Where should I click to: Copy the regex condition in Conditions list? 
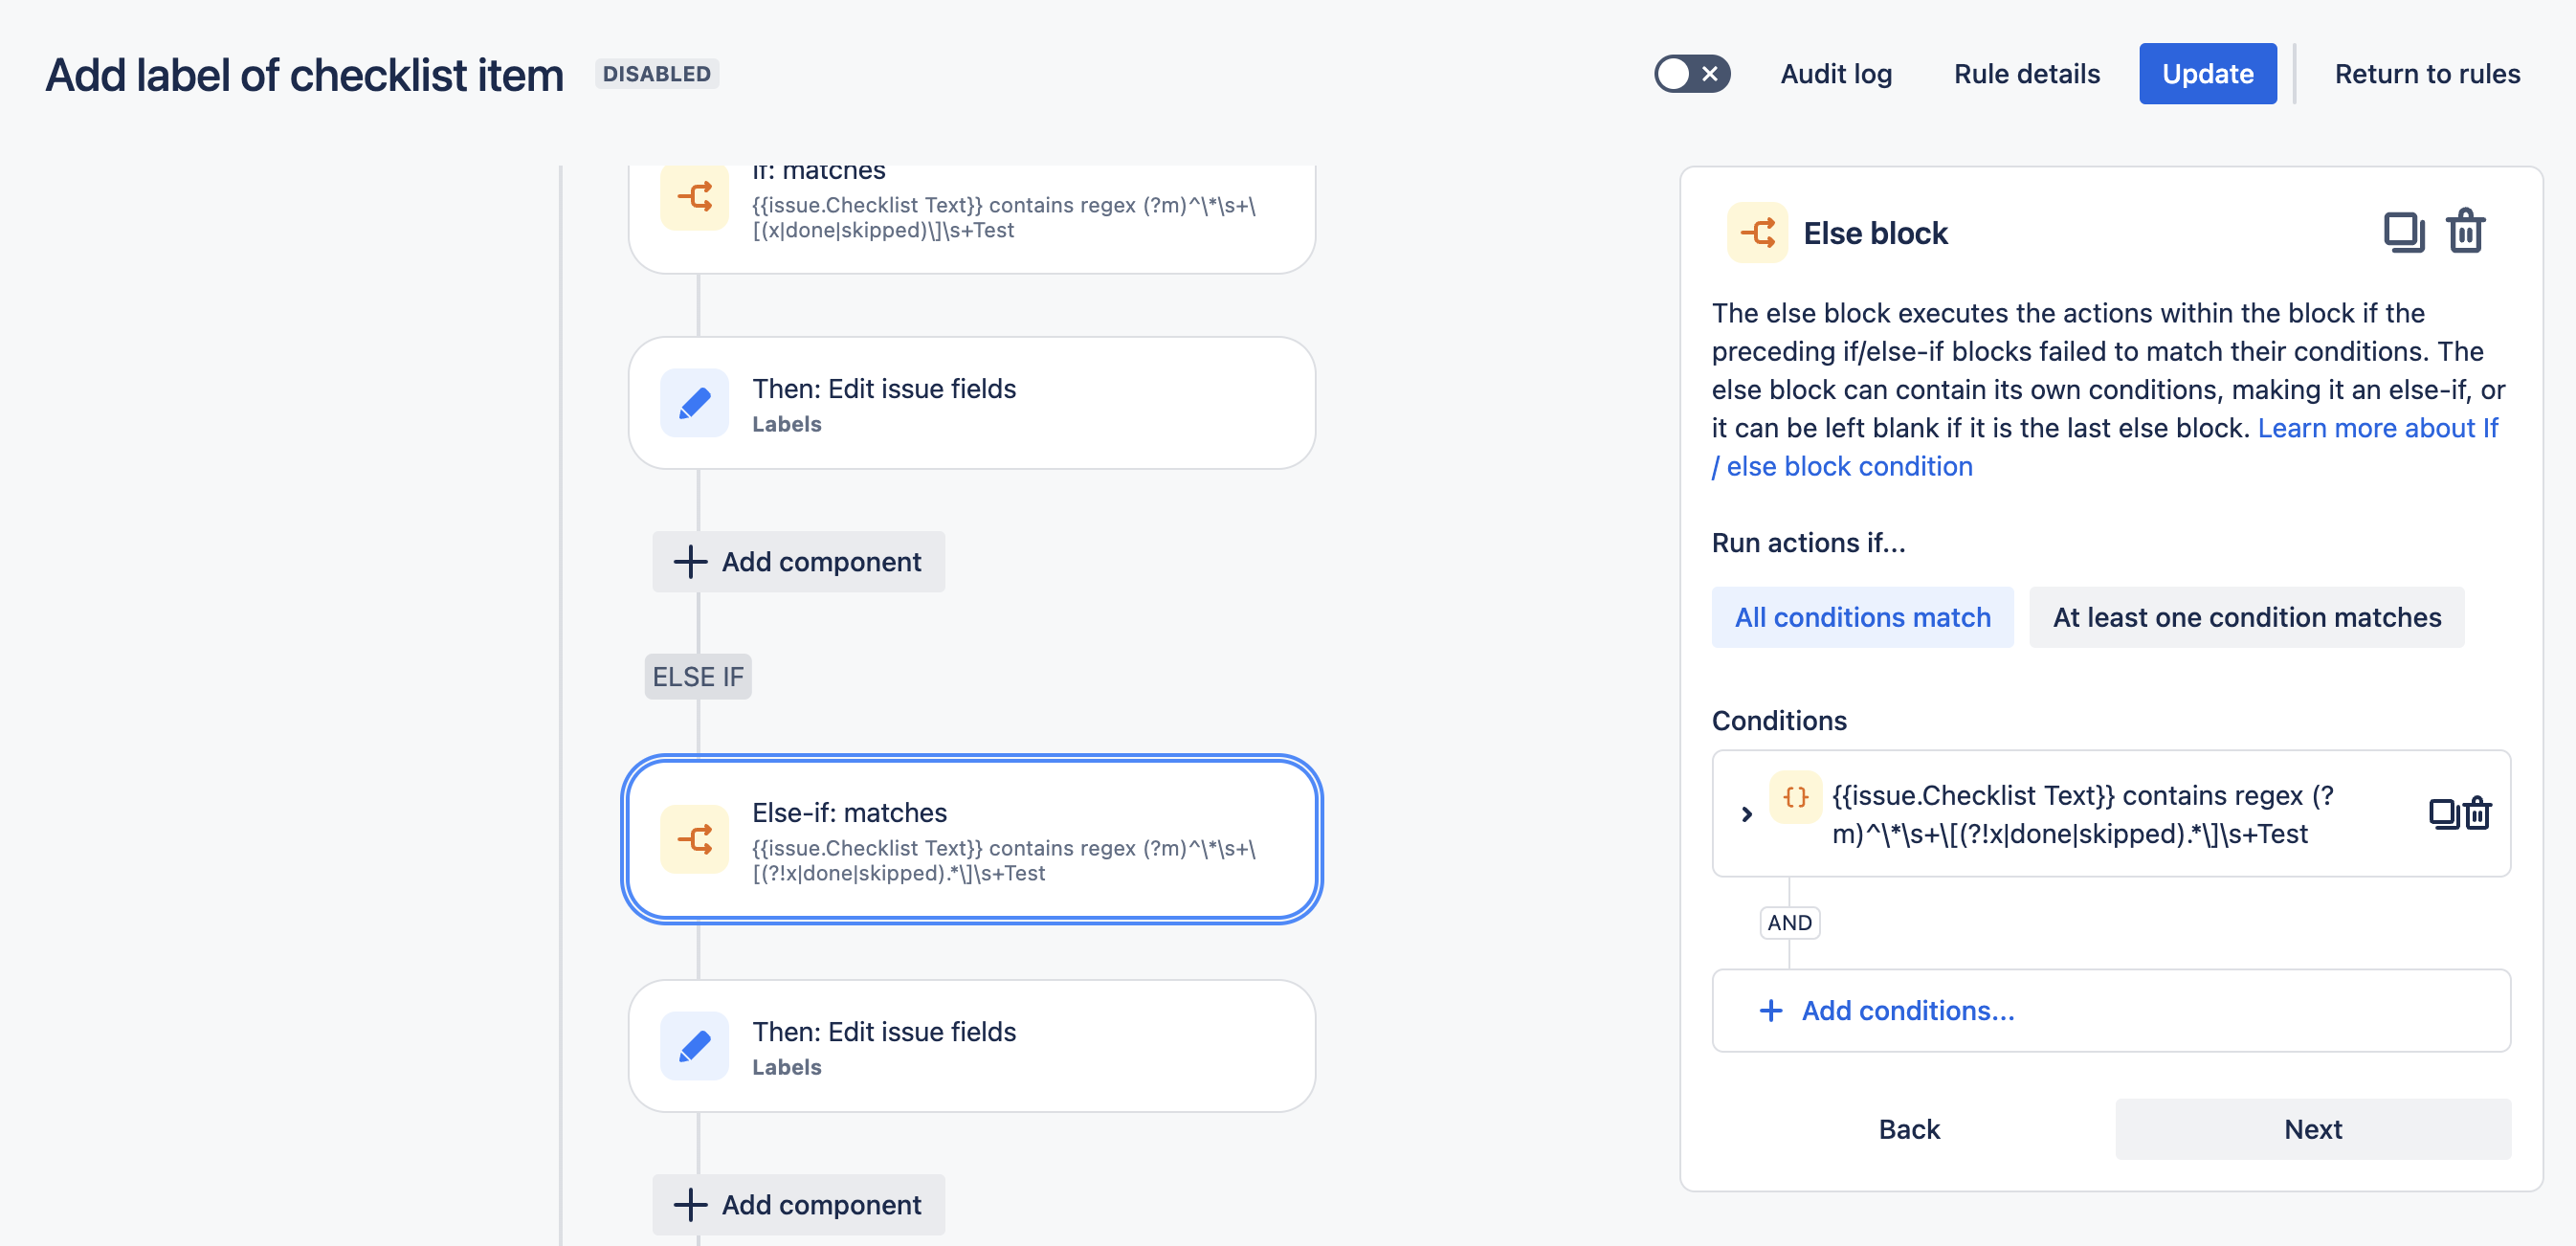pos(2443,814)
